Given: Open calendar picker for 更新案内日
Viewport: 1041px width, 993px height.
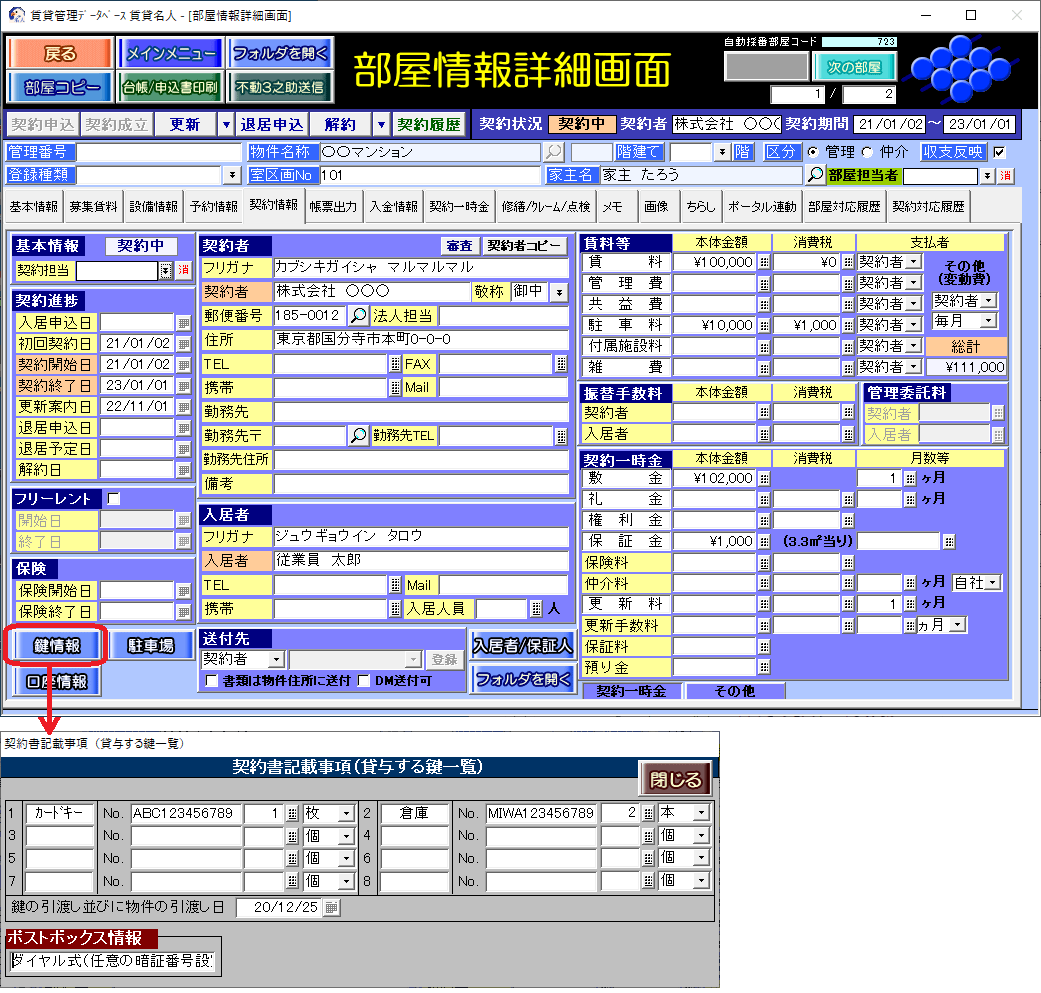Looking at the screenshot, I should [183, 407].
